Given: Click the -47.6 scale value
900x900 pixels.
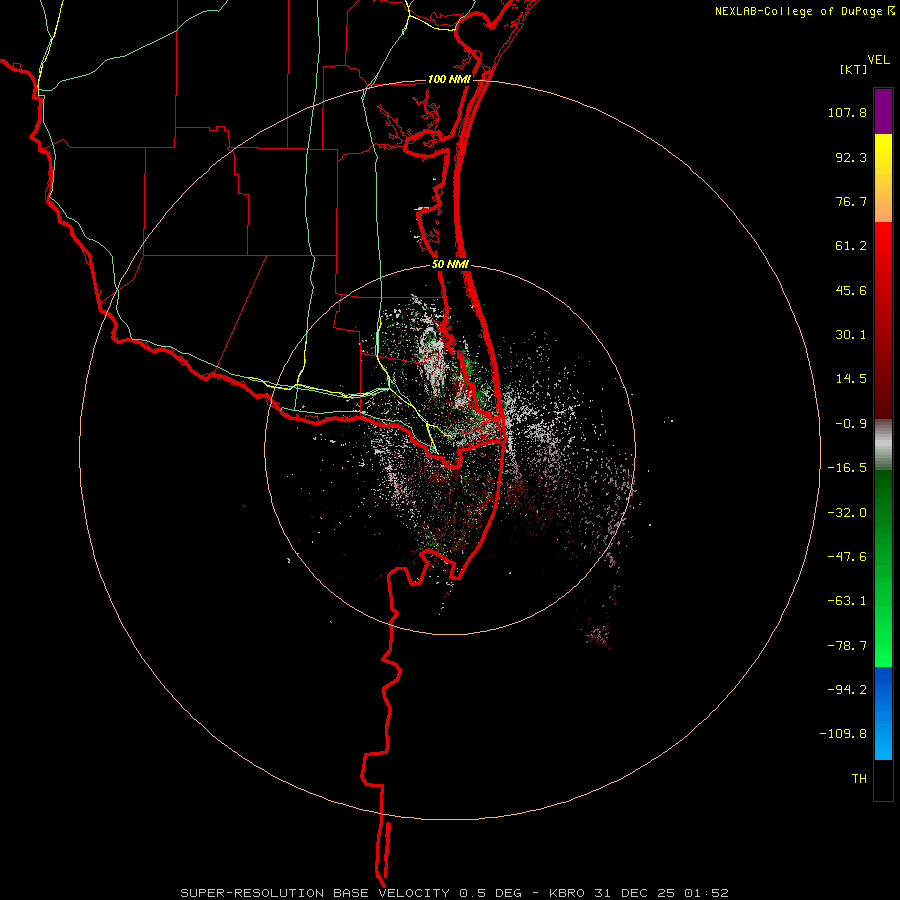Looking at the screenshot, I should tap(847, 557).
